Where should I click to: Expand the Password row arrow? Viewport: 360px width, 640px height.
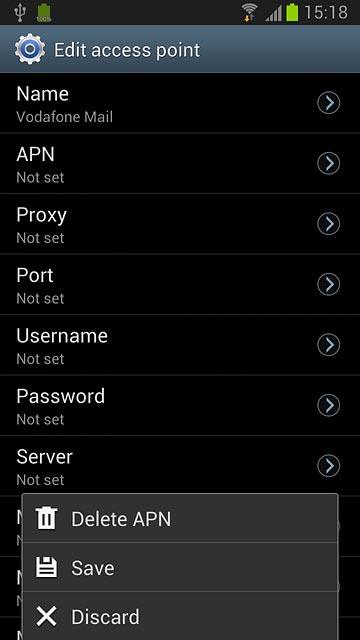coord(328,405)
